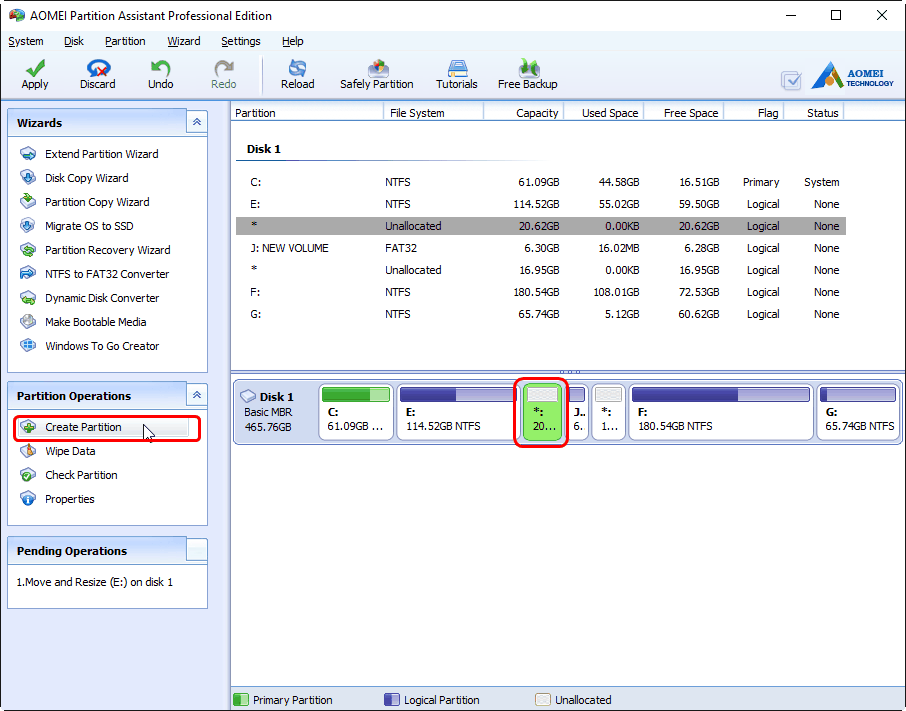
Task: Launch the Extend Partition Wizard icon
Action: [x=28, y=154]
